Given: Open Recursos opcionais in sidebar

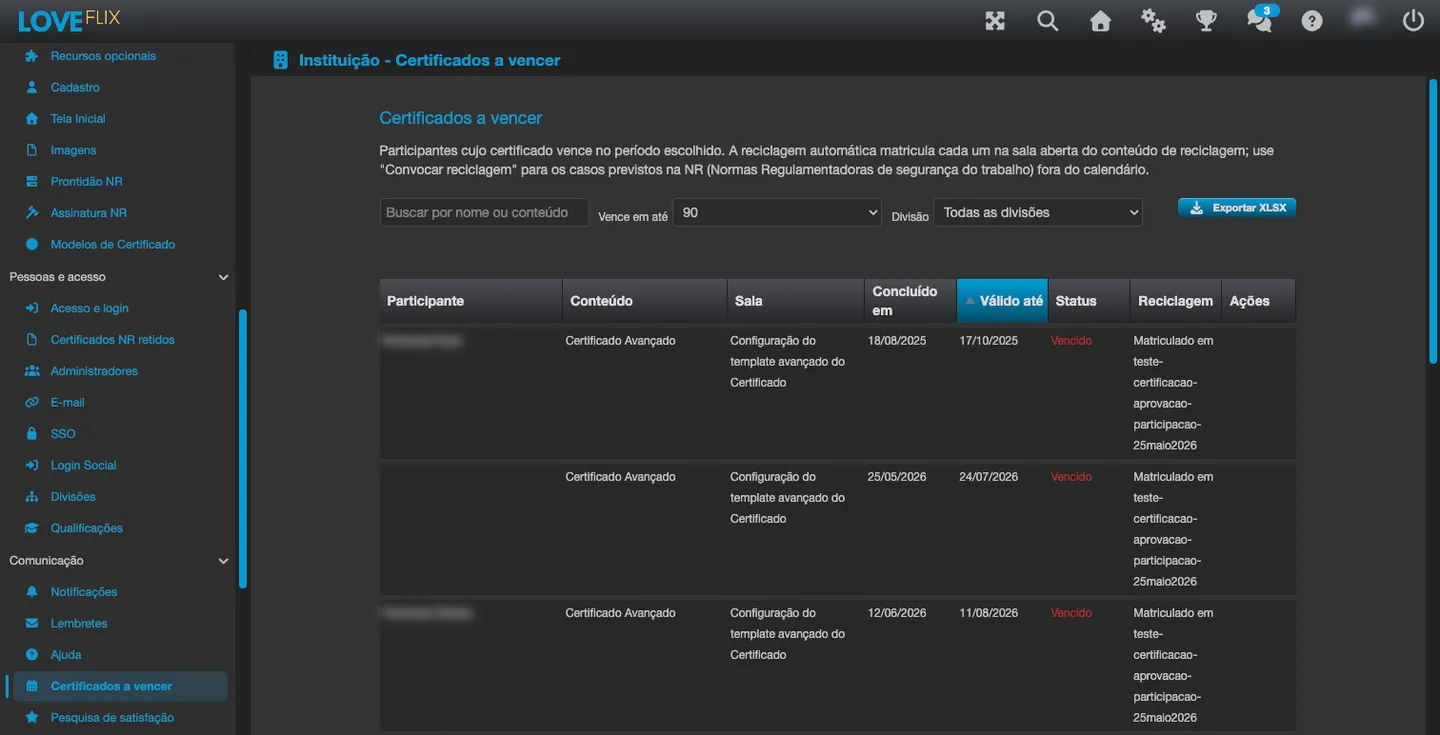Looking at the screenshot, I should [x=103, y=56].
